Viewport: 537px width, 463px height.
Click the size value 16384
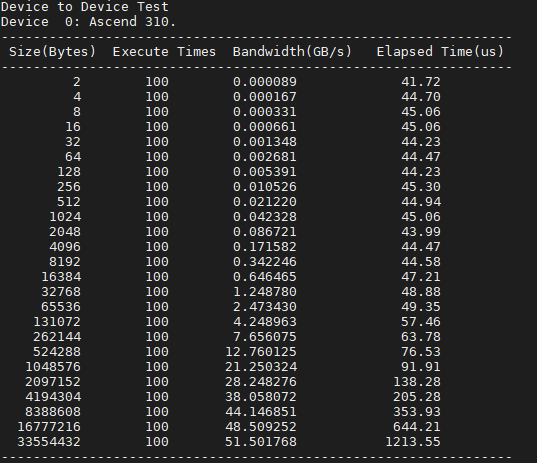61,277
